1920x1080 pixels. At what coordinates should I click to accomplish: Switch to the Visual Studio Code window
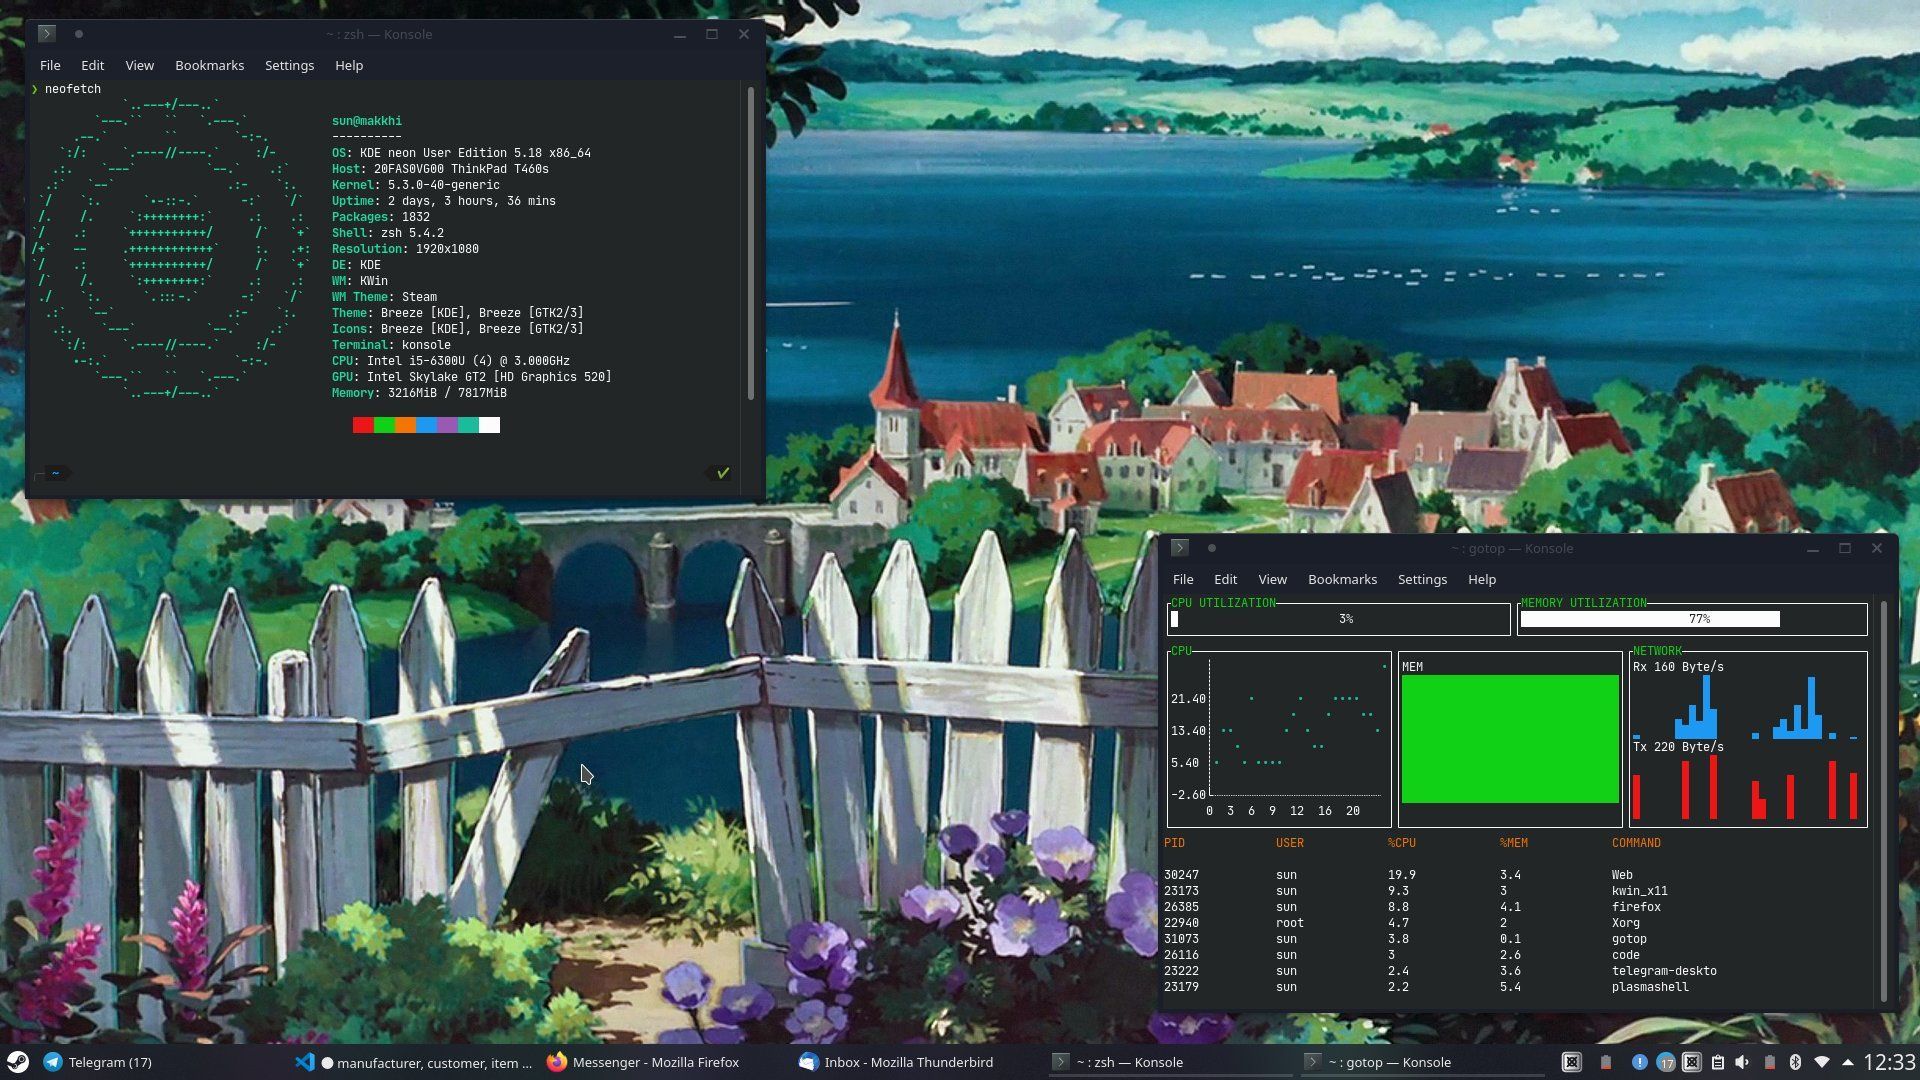(x=414, y=1062)
